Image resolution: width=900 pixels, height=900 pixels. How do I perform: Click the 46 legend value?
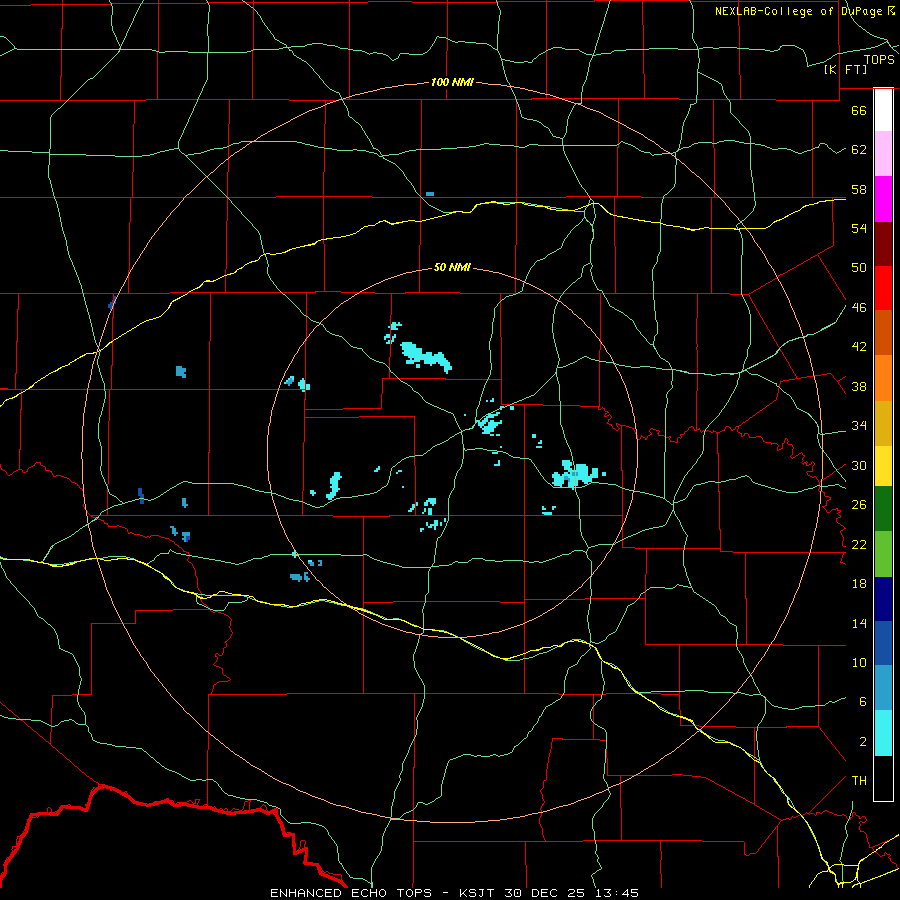click(859, 307)
